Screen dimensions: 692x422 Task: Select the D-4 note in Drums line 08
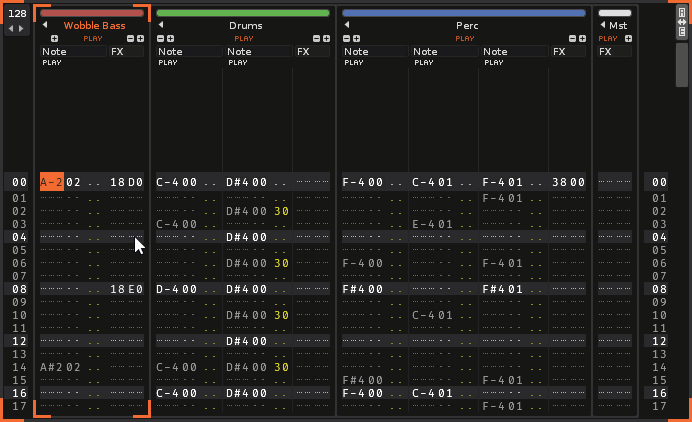[x=168, y=289]
